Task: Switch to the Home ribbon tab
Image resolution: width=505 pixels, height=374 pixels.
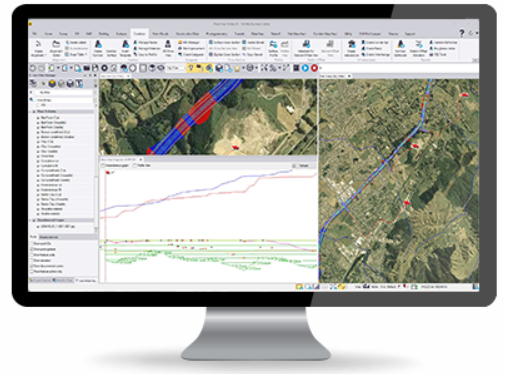Action: (x=48, y=34)
